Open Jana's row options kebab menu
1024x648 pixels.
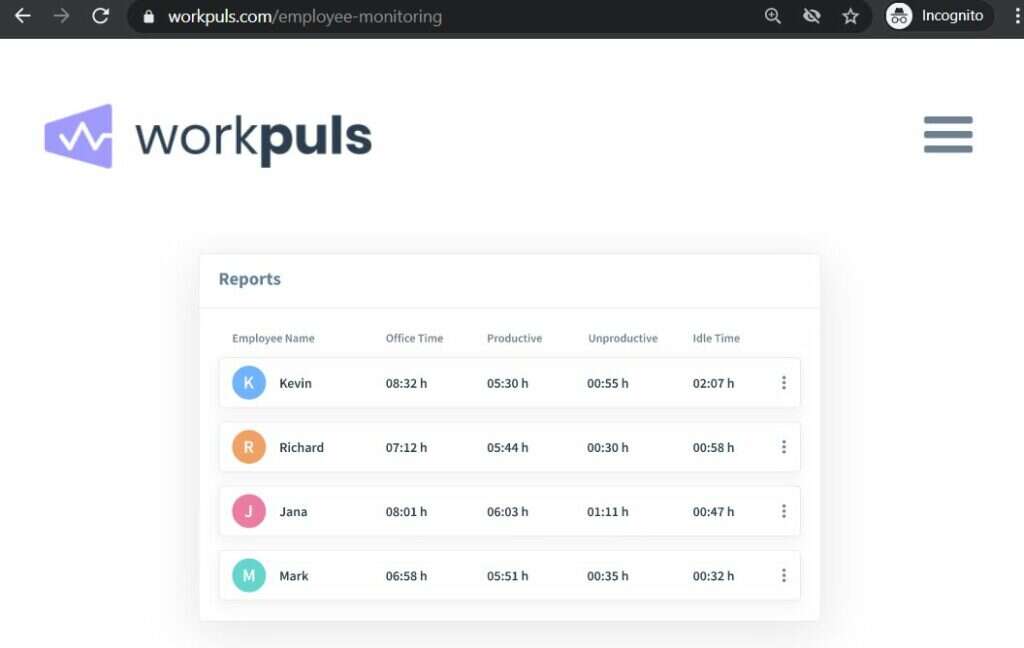[x=784, y=511]
